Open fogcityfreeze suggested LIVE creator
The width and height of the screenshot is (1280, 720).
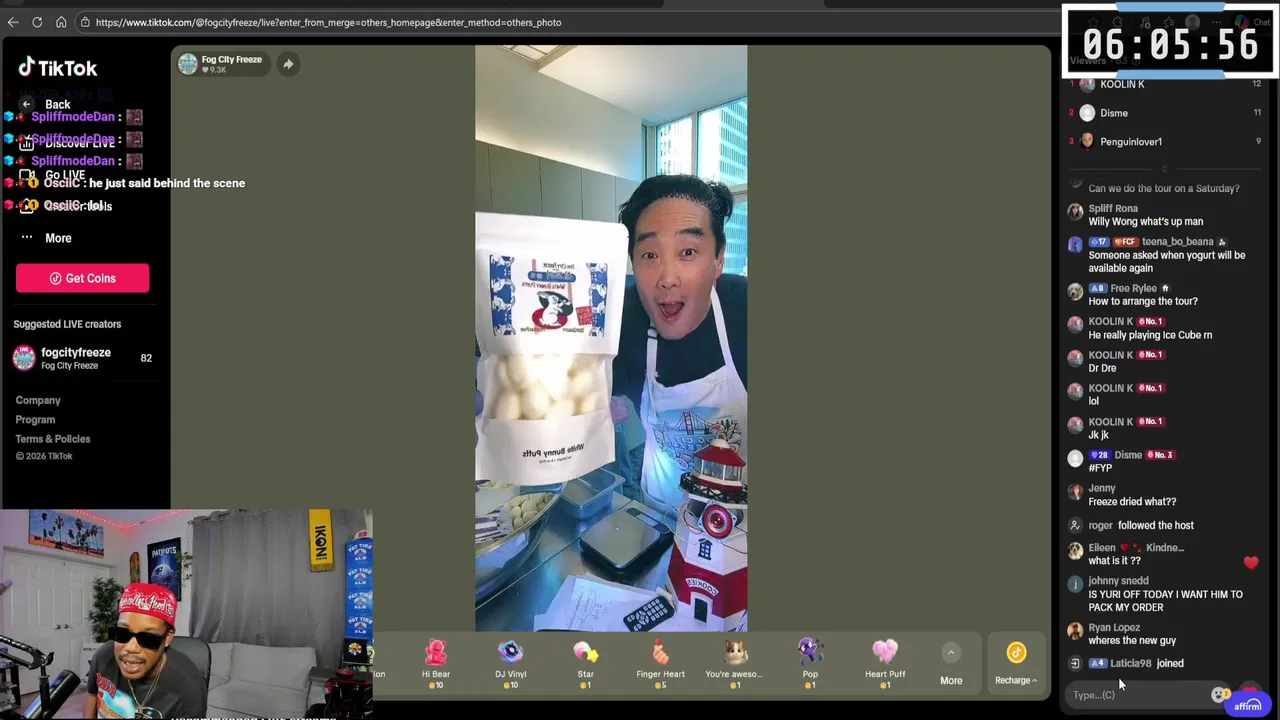click(82, 358)
